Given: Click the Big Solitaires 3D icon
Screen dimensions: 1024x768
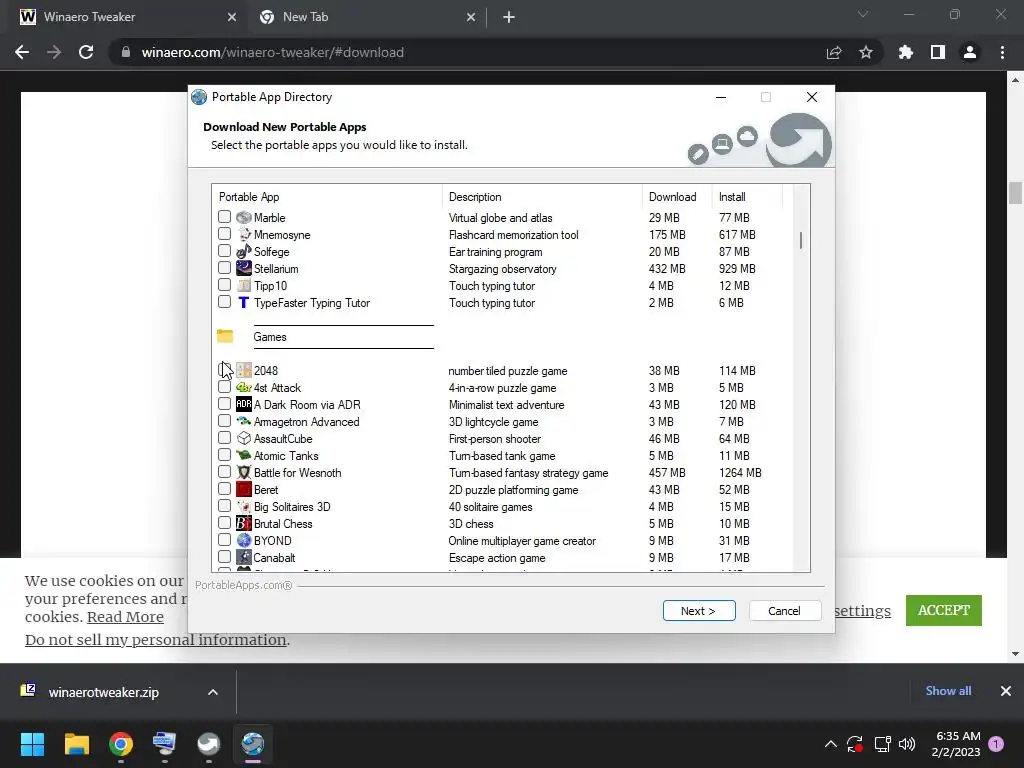Looking at the screenshot, I should (x=244, y=506).
